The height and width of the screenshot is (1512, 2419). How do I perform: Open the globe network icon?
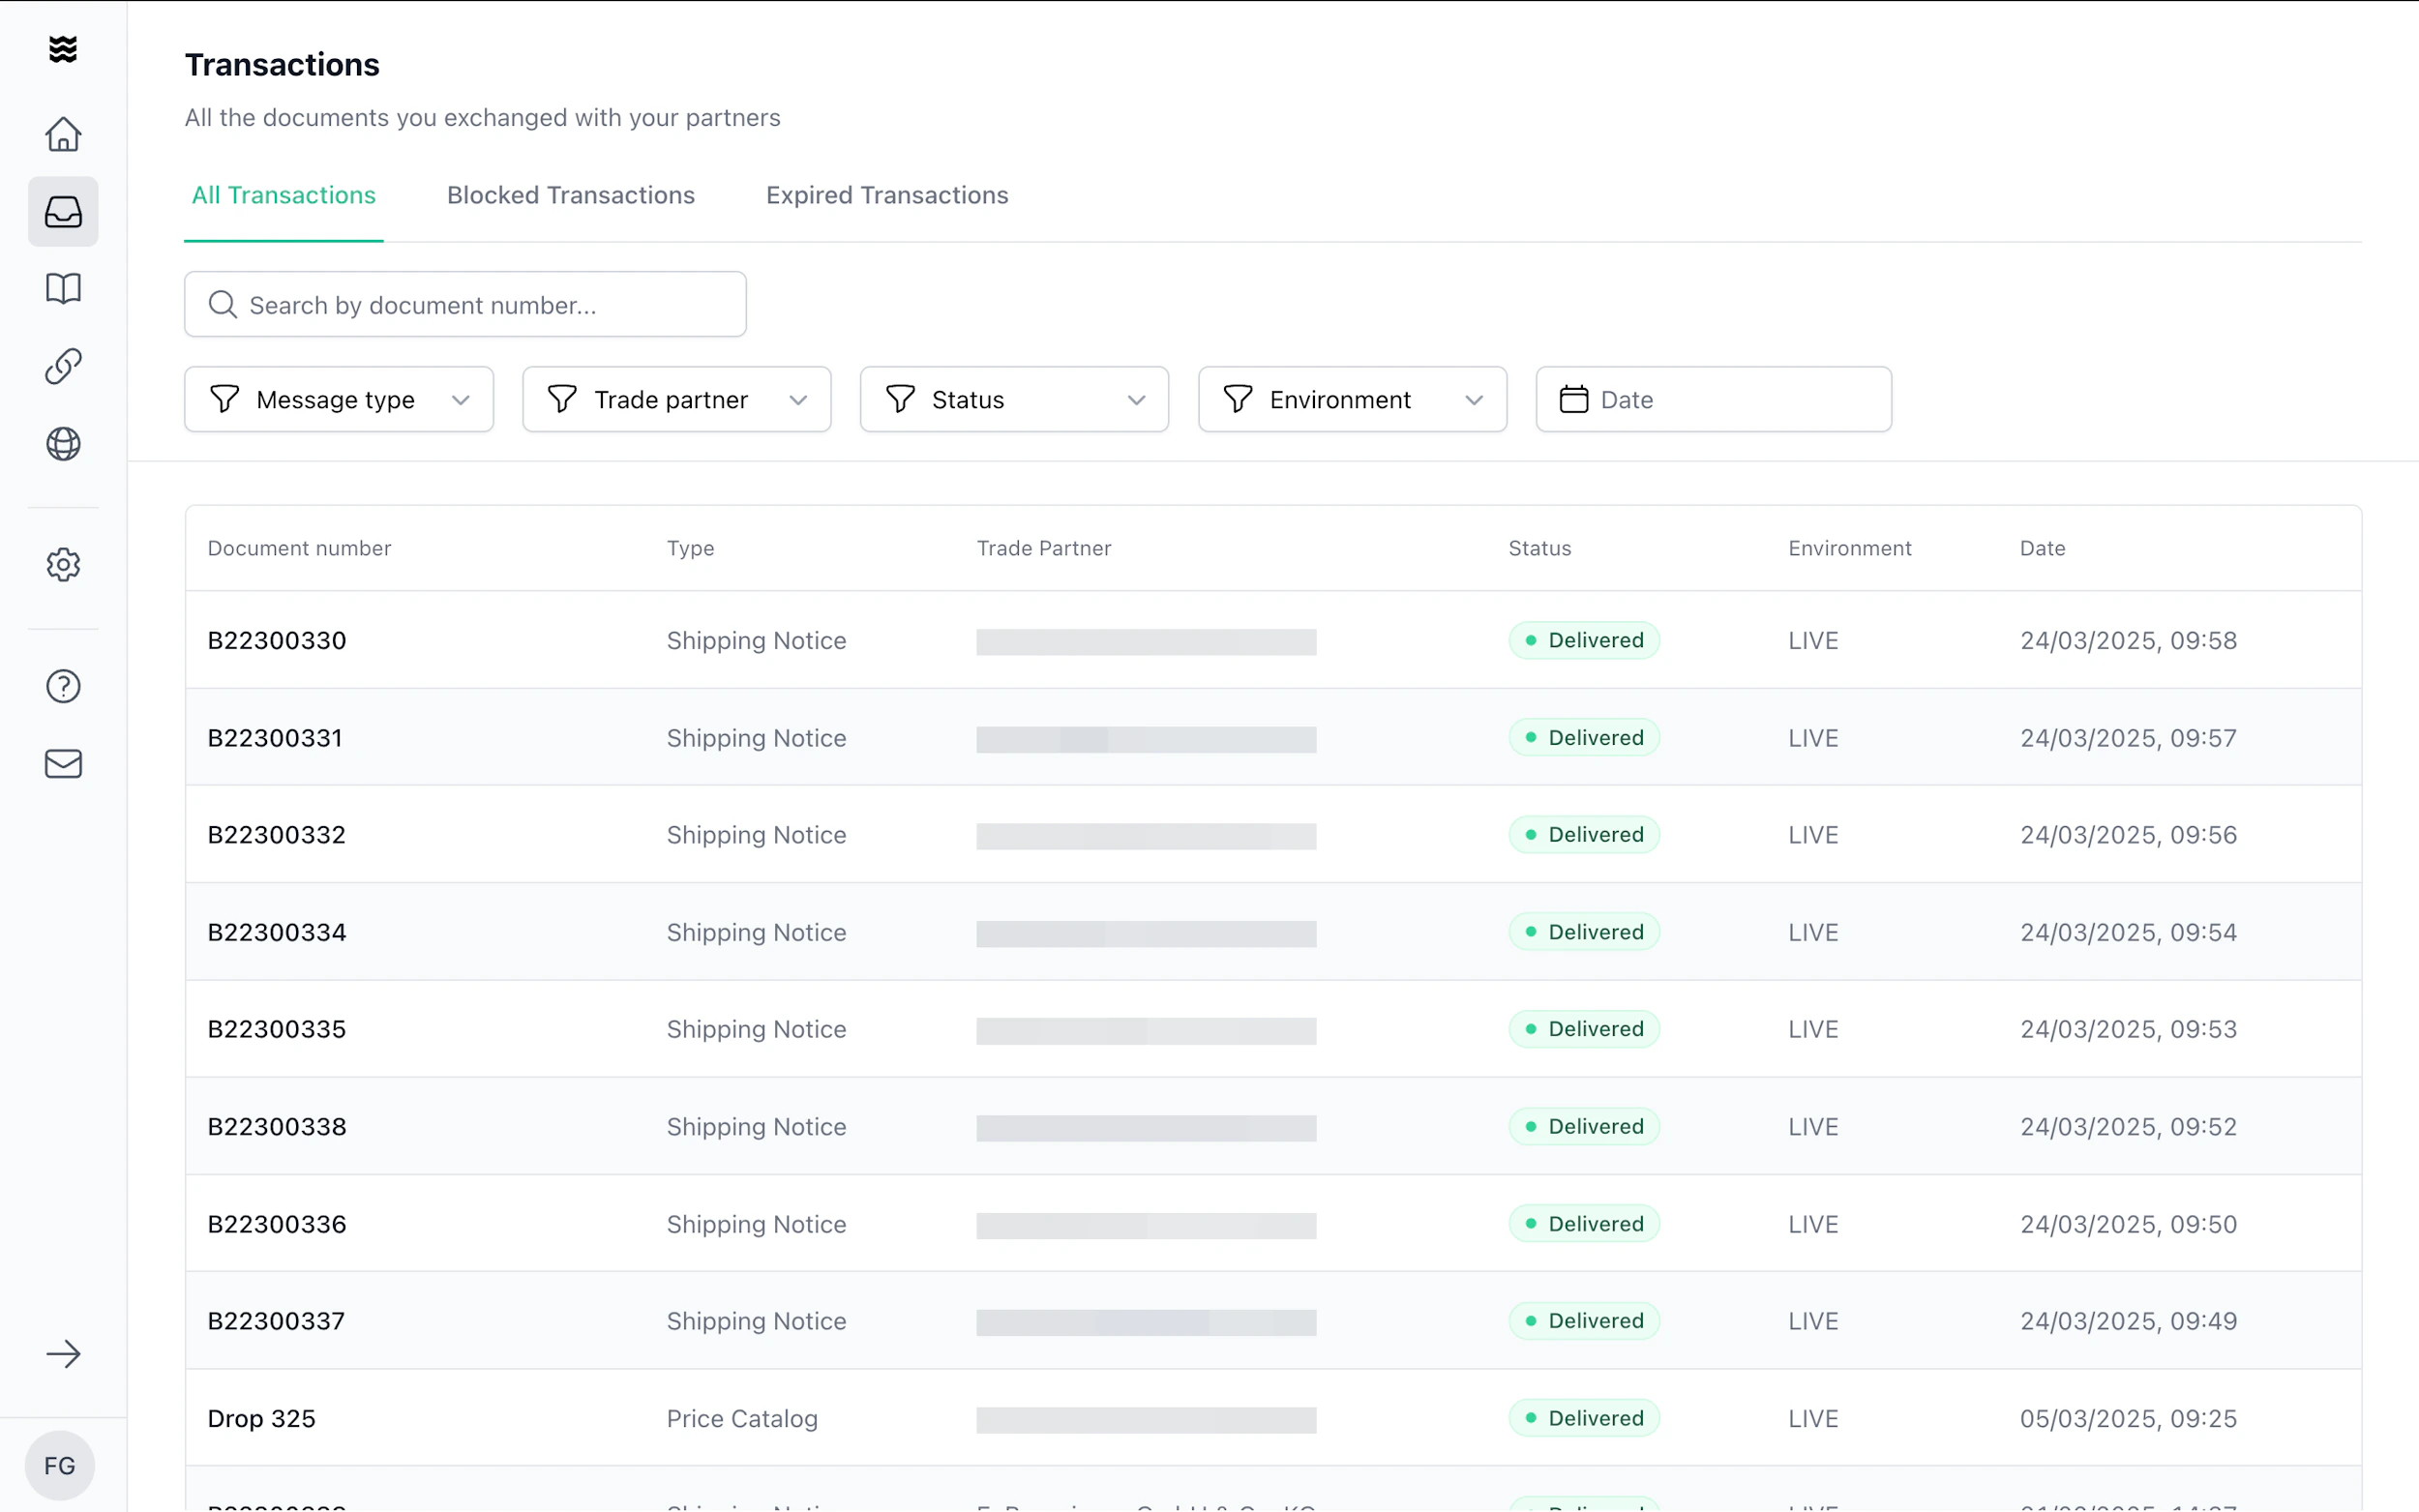[63, 444]
